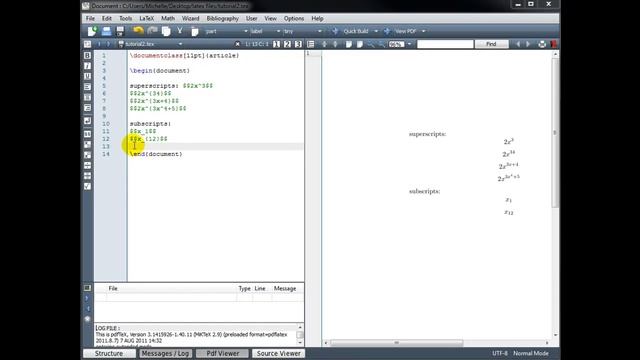The height and width of the screenshot is (360, 640).
Task: Open the 'label' references dropdown
Action: tap(265, 31)
